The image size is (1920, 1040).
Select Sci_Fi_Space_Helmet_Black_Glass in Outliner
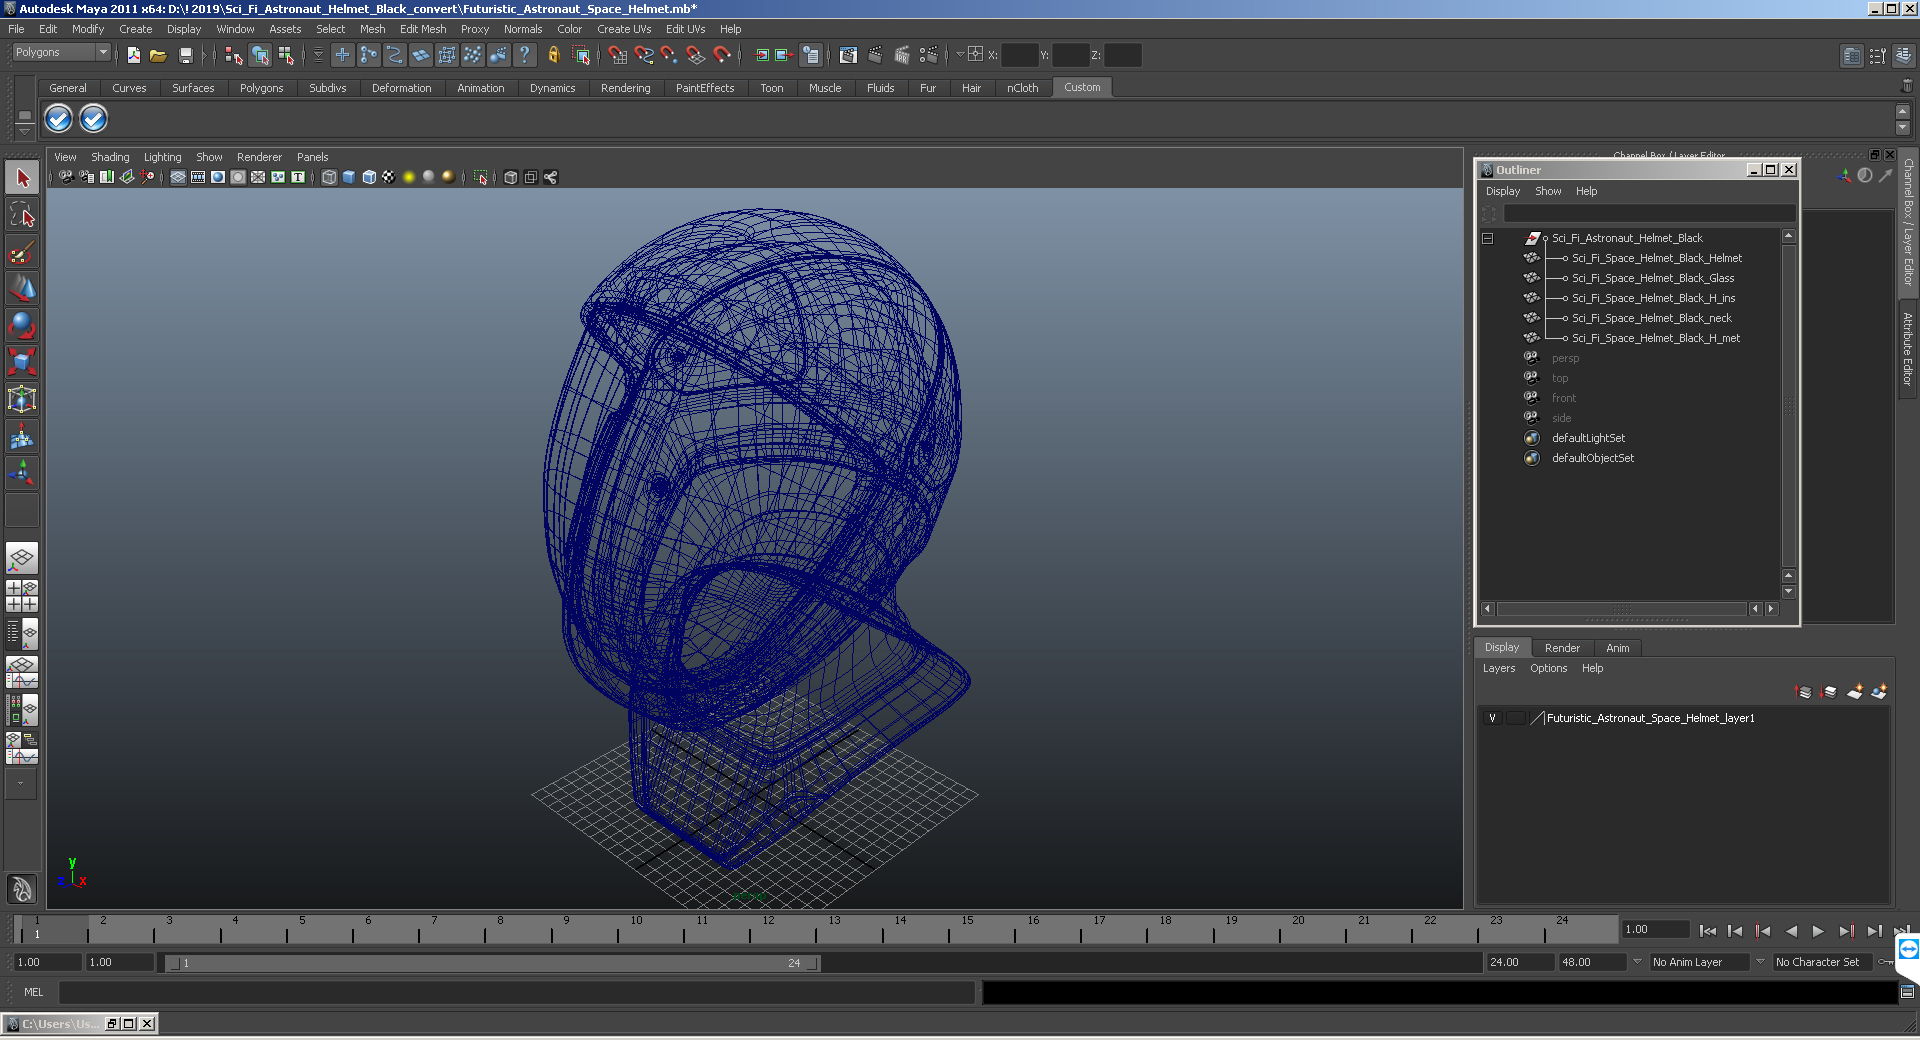point(1652,279)
